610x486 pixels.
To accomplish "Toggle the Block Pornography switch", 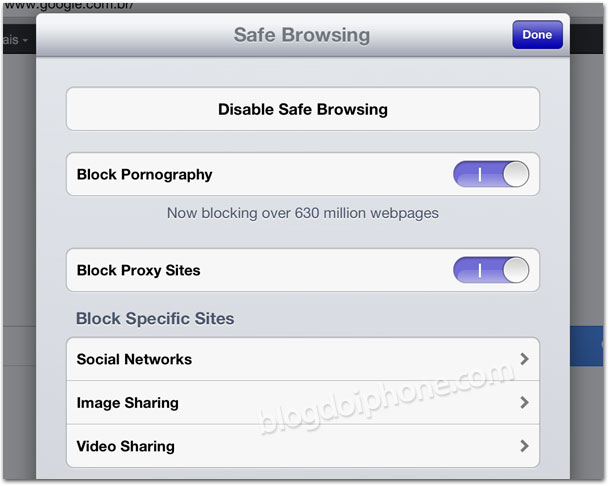I will click(x=491, y=174).
